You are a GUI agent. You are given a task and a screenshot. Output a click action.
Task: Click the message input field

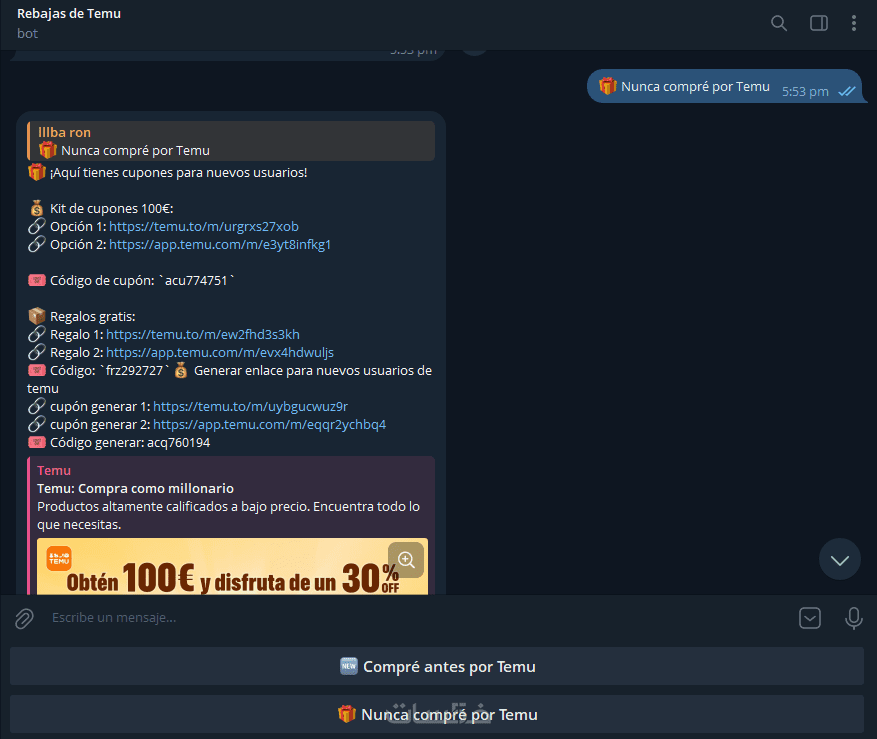(419, 618)
